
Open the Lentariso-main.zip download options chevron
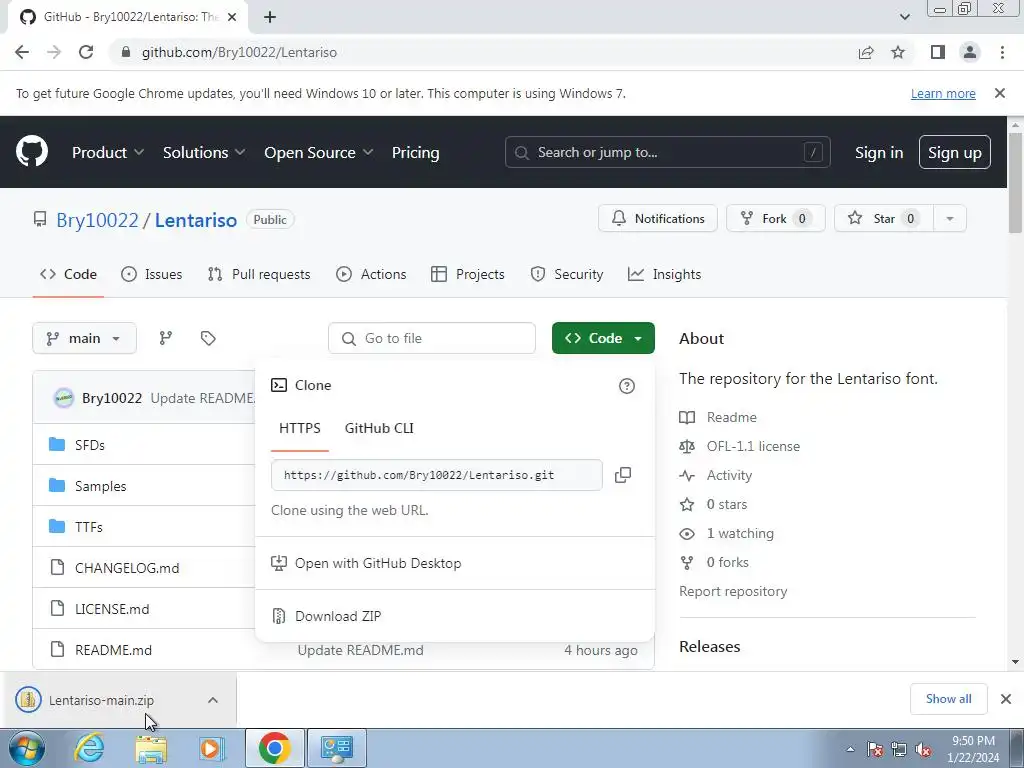(x=213, y=700)
